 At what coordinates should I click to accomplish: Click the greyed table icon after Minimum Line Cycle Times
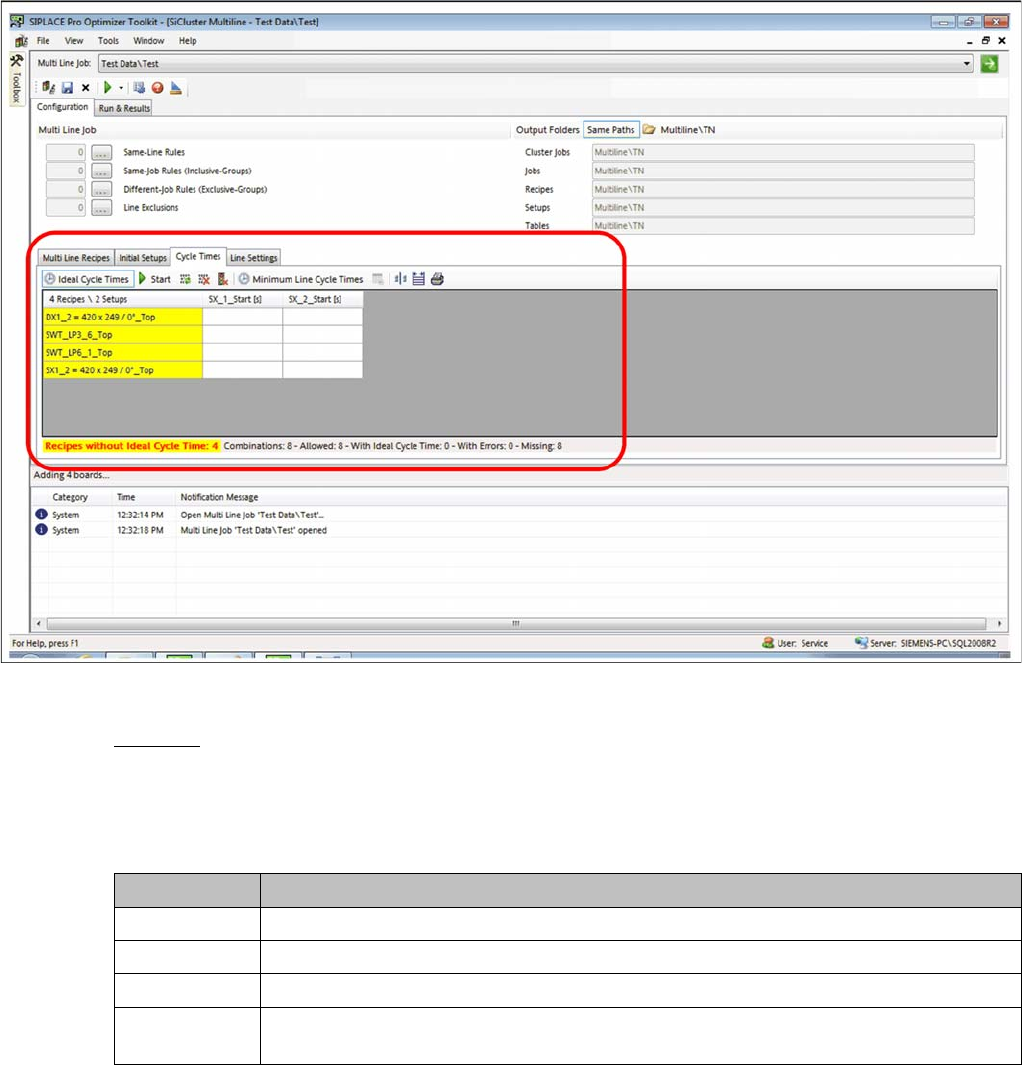point(378,279)
